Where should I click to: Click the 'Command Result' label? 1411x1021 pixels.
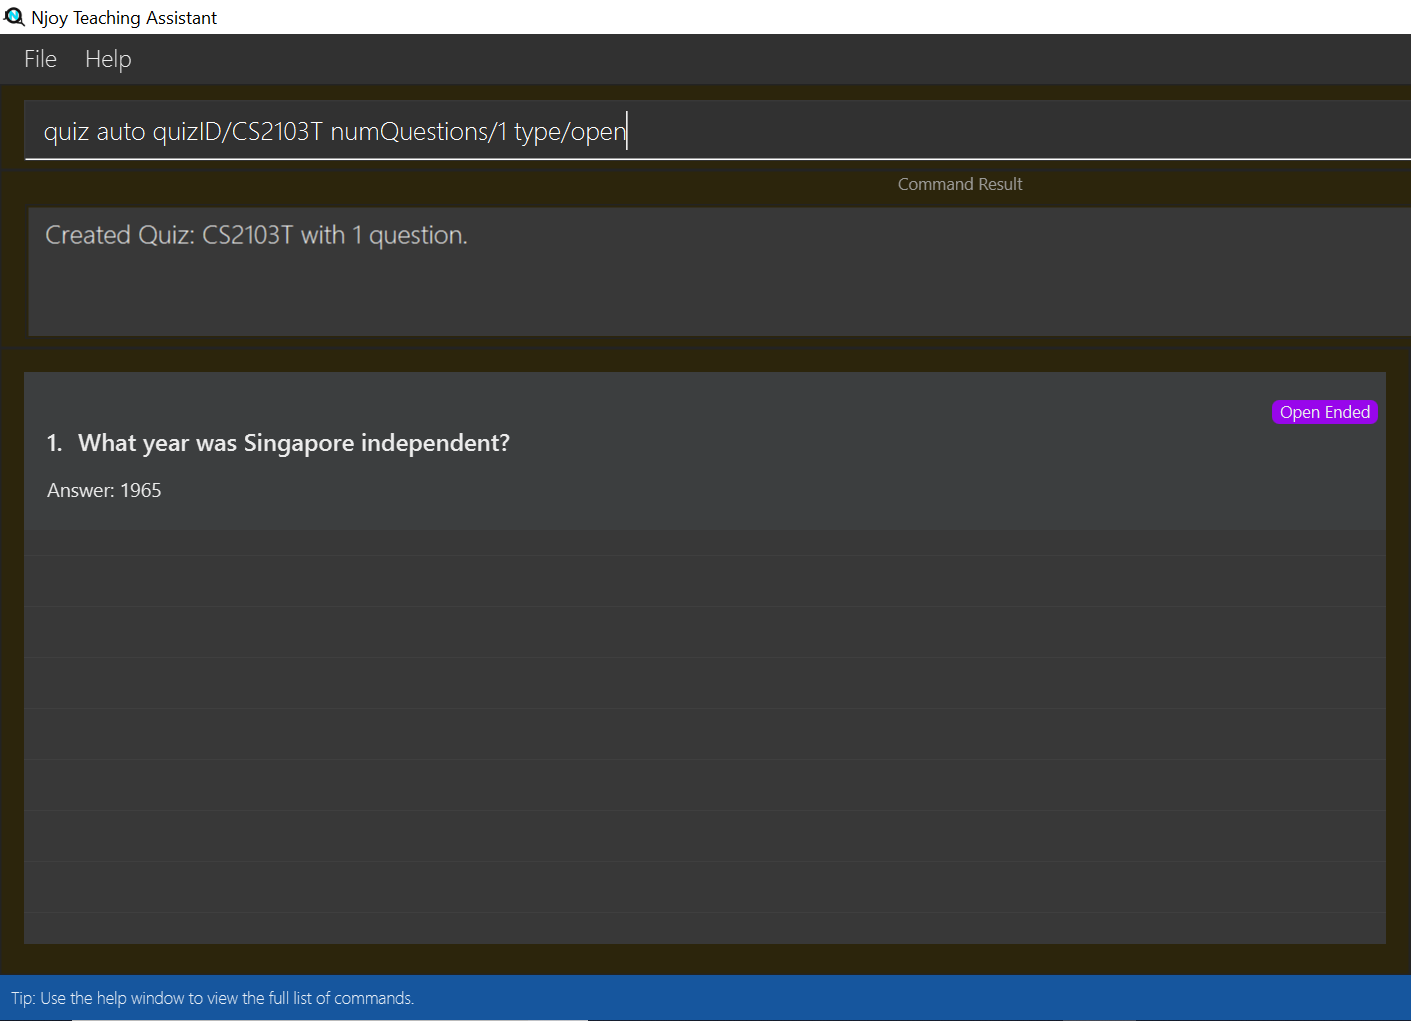(x=960, y=184)
